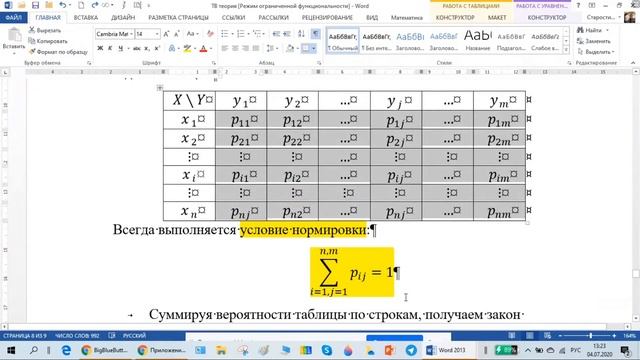The height and width of the screenshot is (360, 640).
Task: Toggle superscript formatting
Action: point(157,49)
